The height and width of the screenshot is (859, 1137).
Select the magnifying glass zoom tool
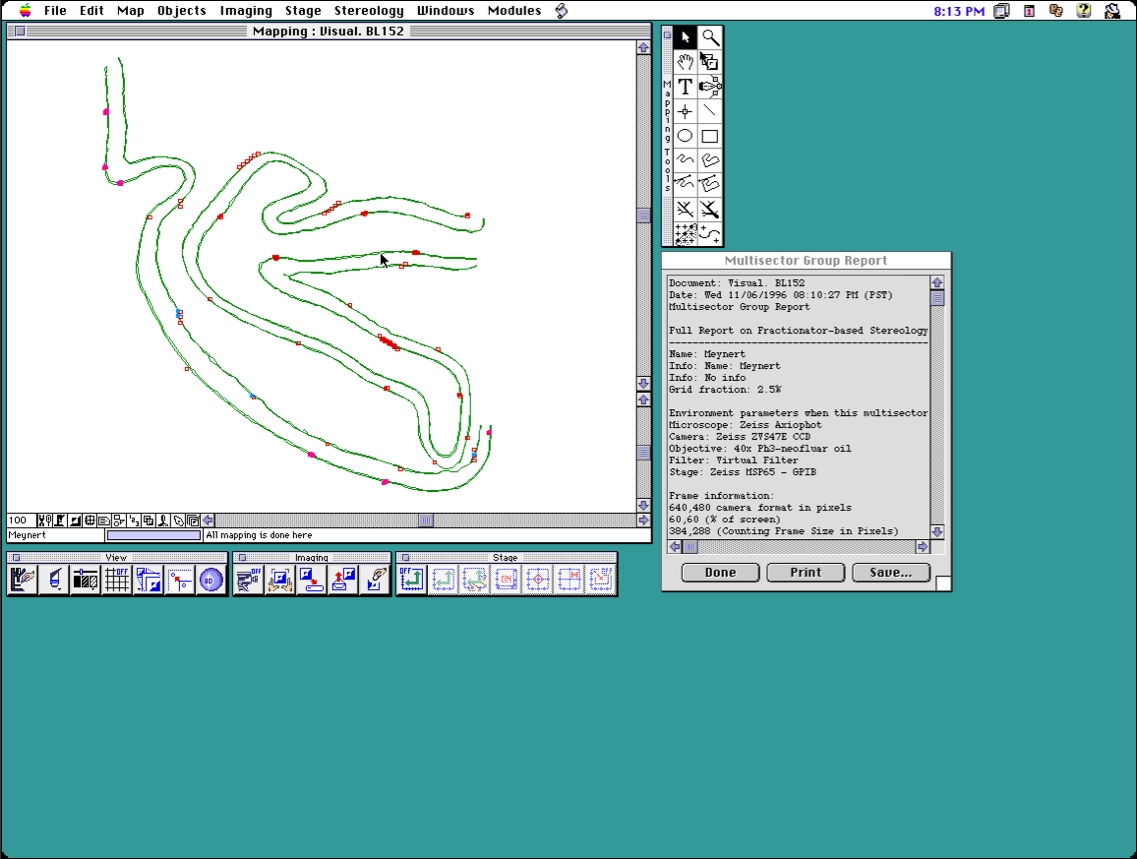(x=710, y=38)
